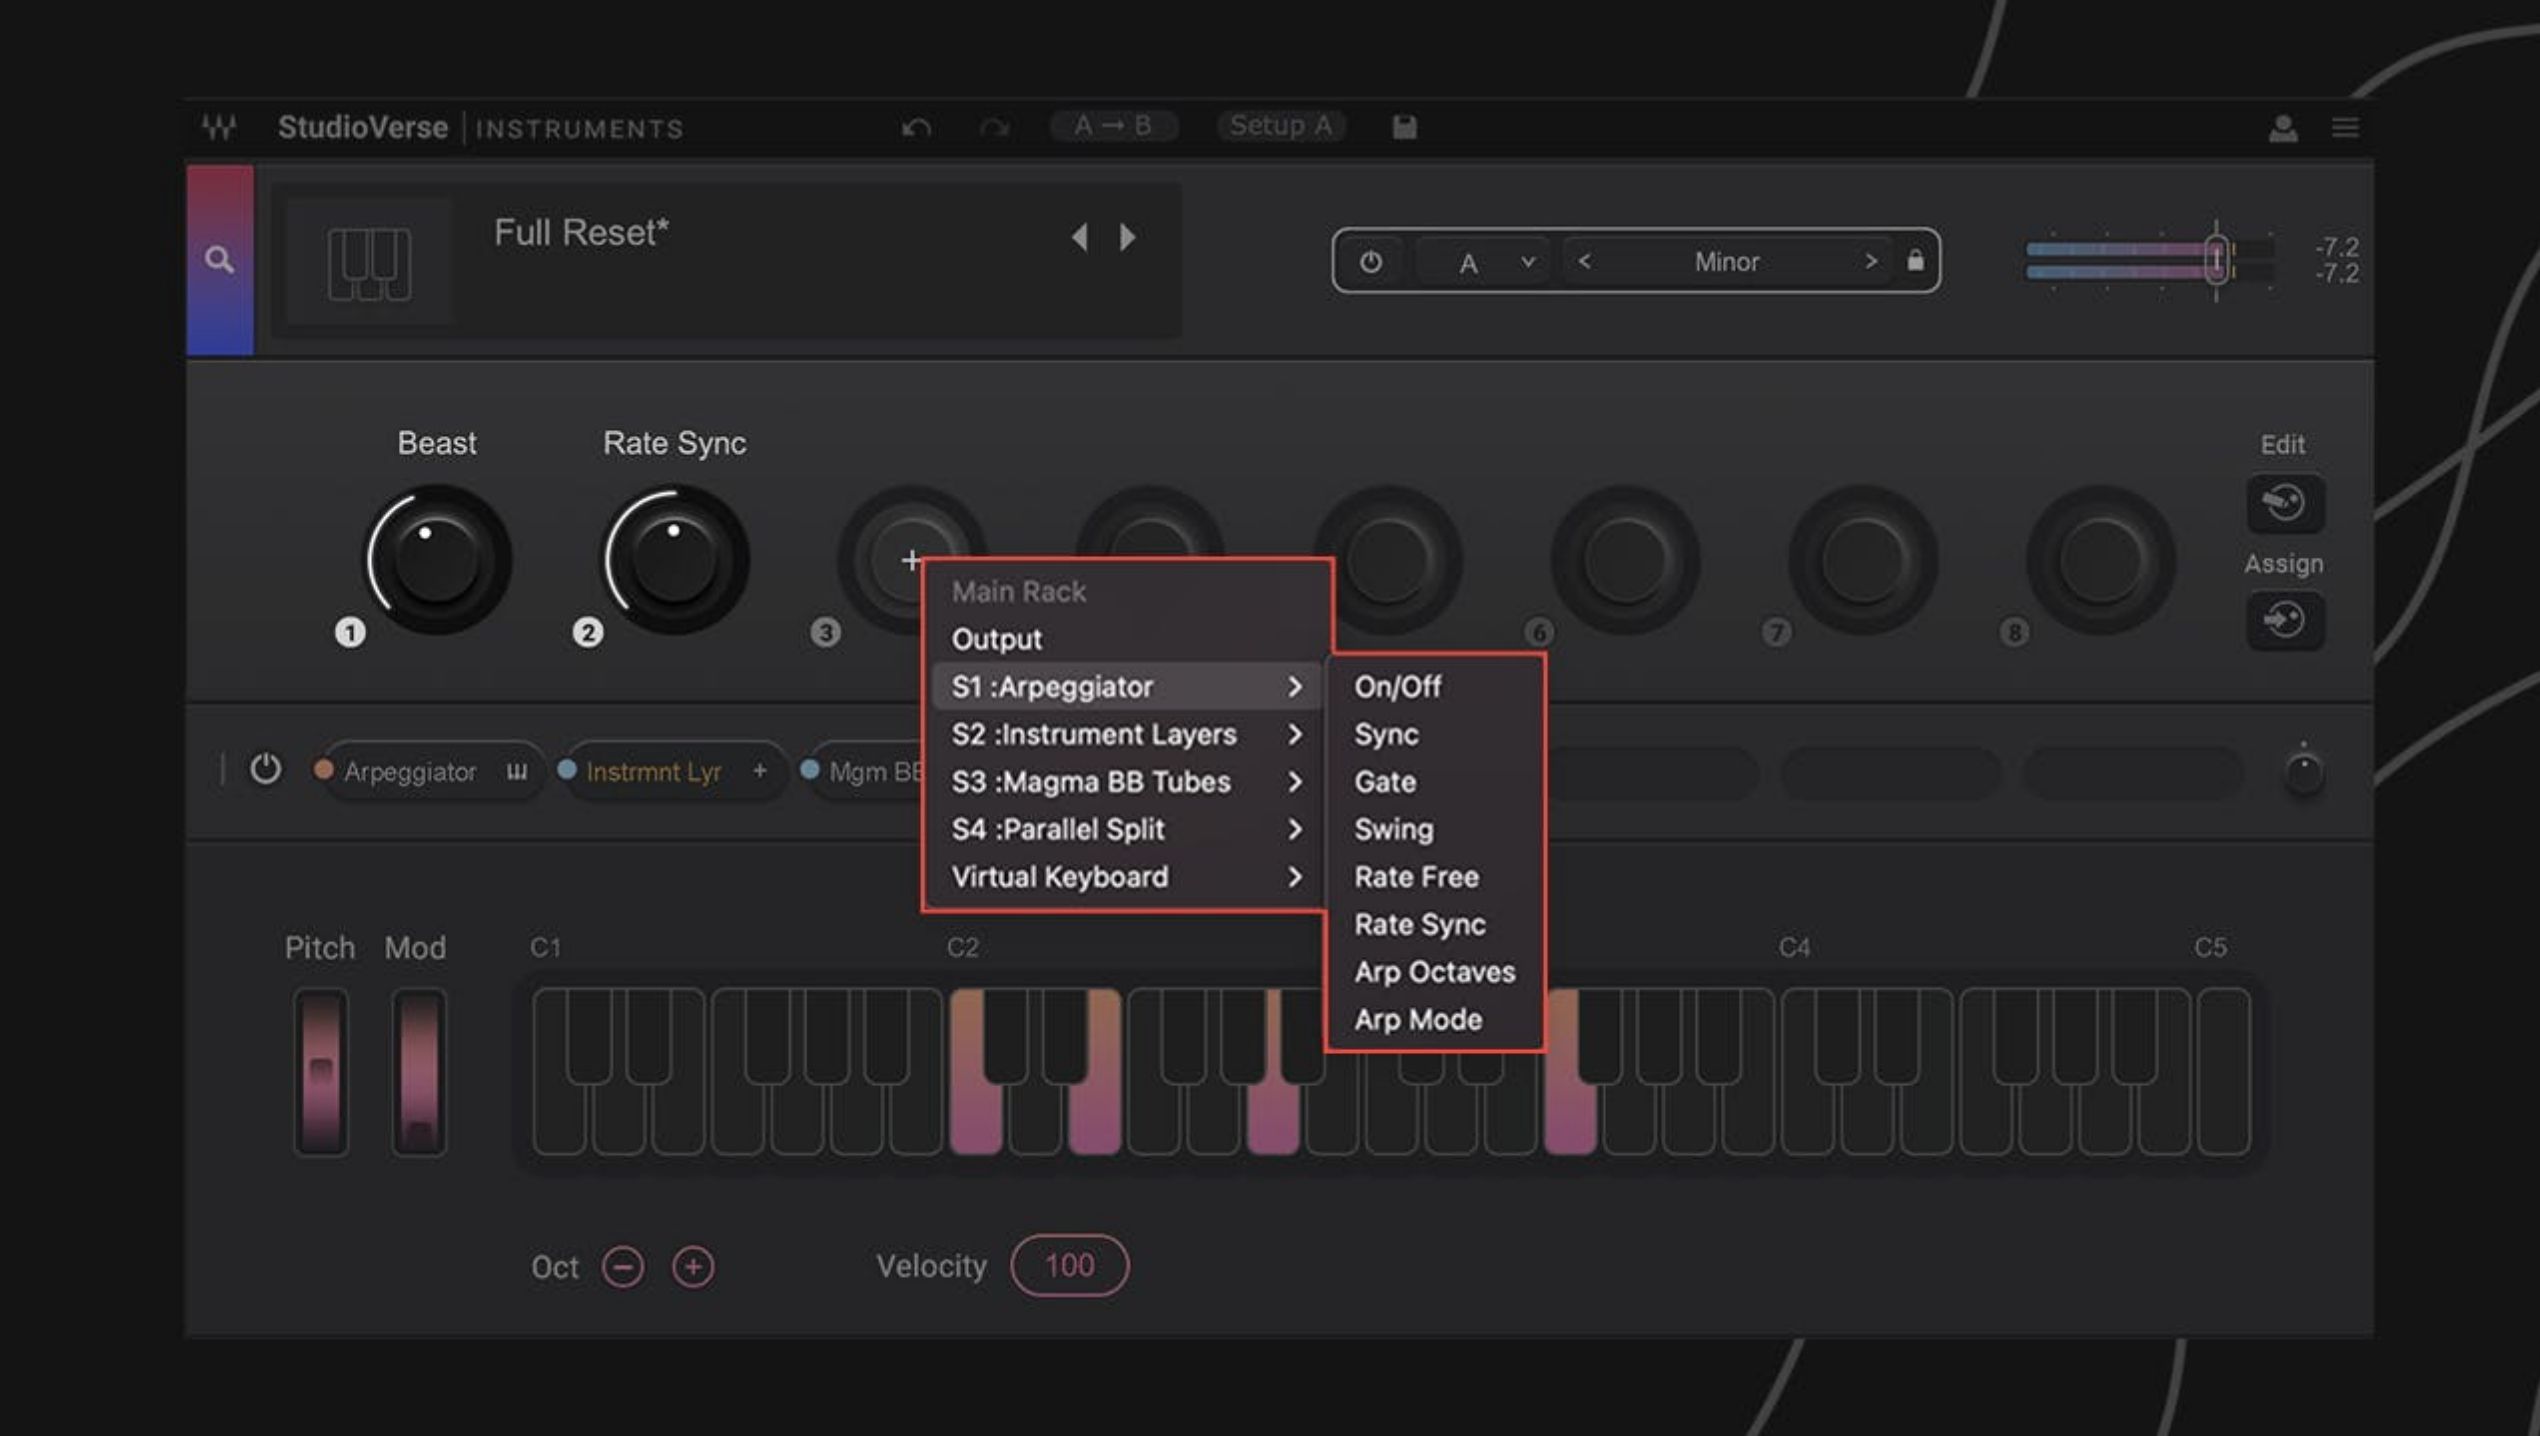Click the Minor scale name
Image resolution: width=2540 pixels, height=1436 pixels.
1726,262
